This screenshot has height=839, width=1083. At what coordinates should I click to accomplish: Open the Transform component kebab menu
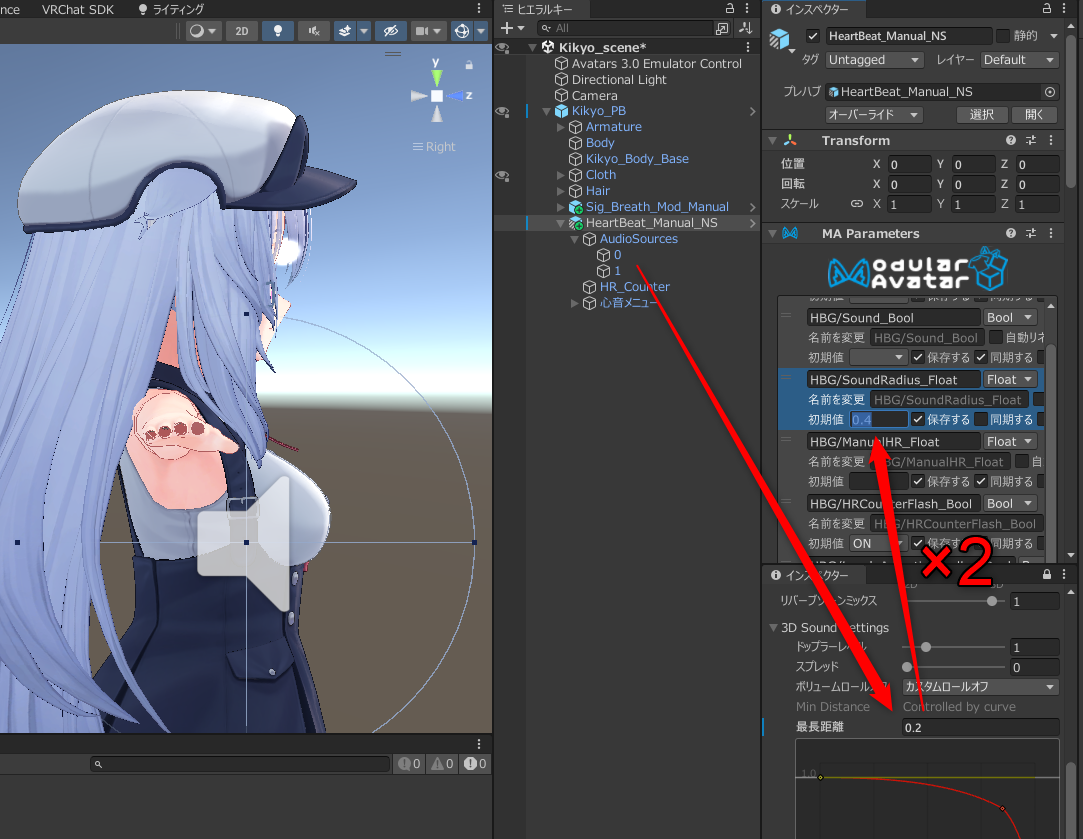coord(1051,140)
